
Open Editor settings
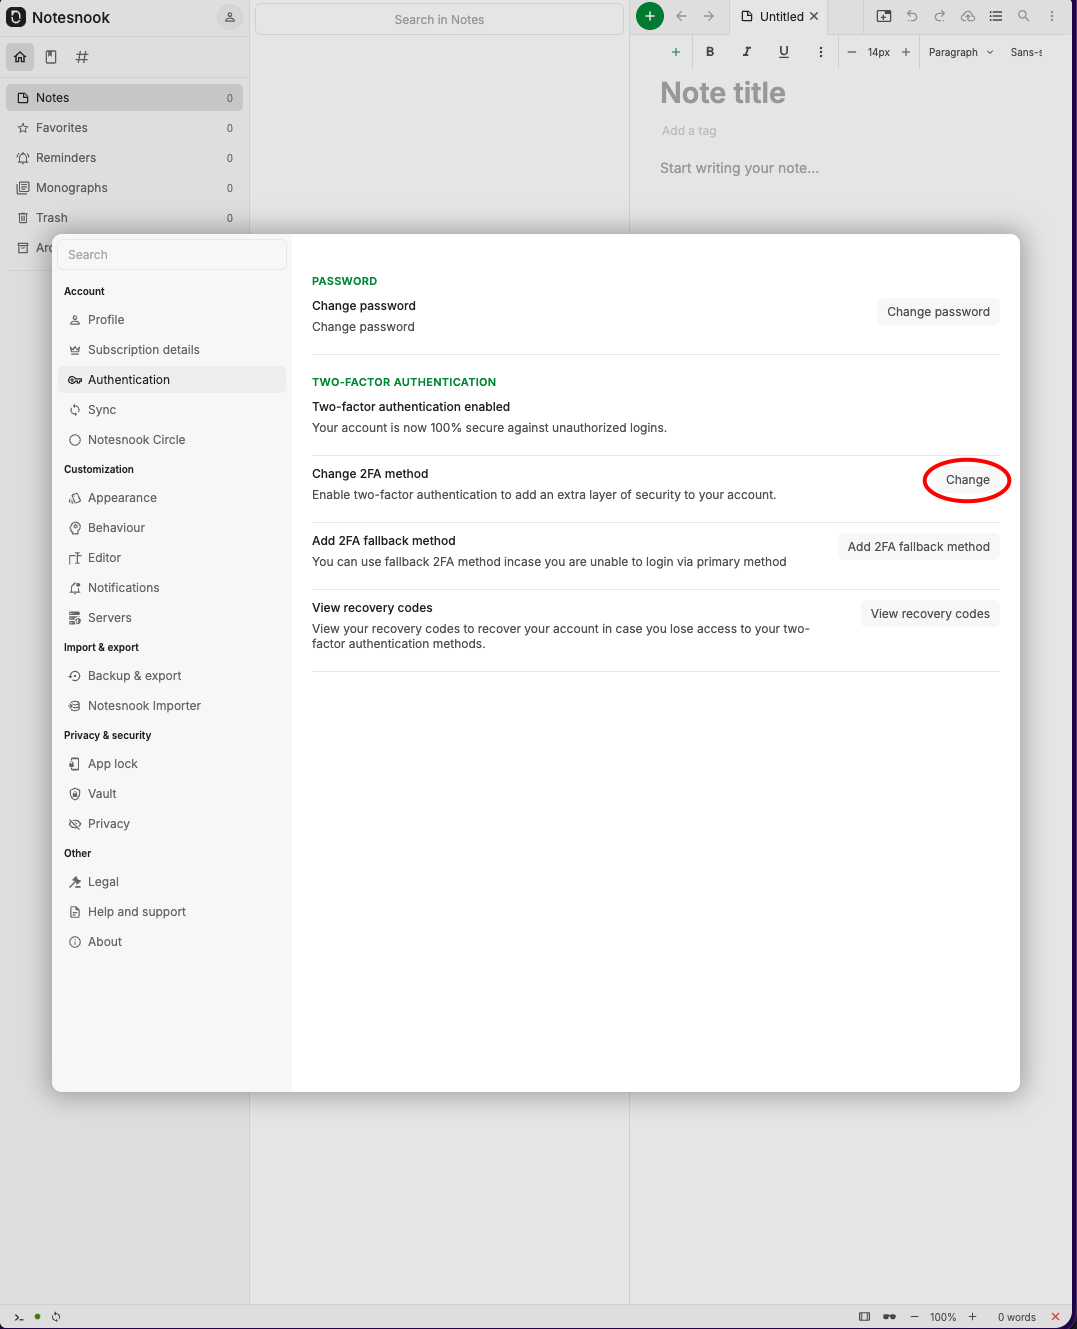[x=172, y=558]
